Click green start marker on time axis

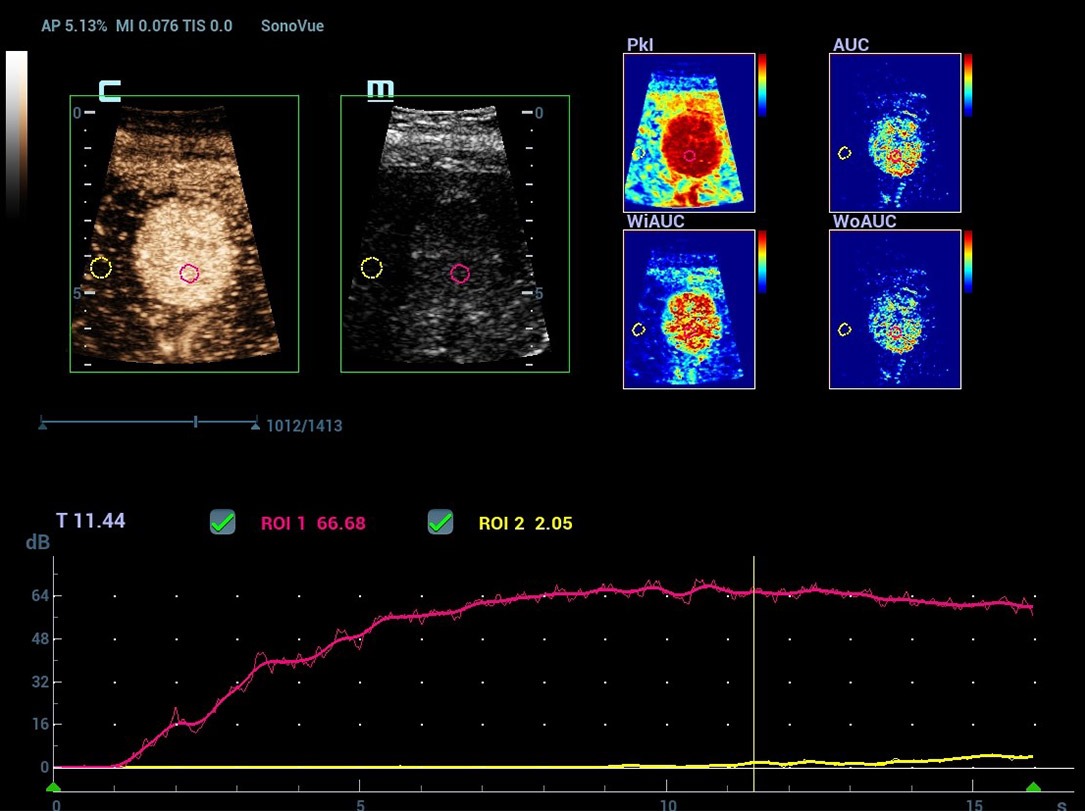[53, 788]
